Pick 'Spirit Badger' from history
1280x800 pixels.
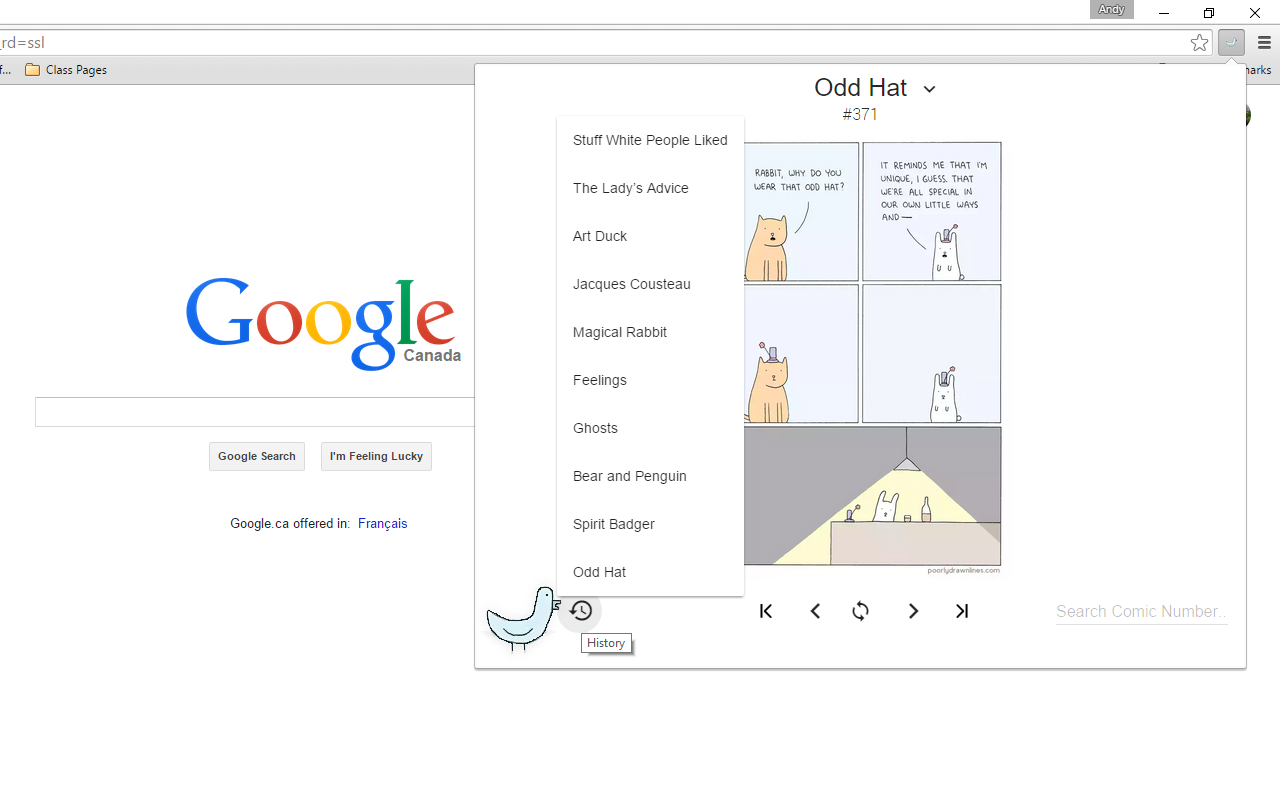pyautogui.click(x=650, y=524)
